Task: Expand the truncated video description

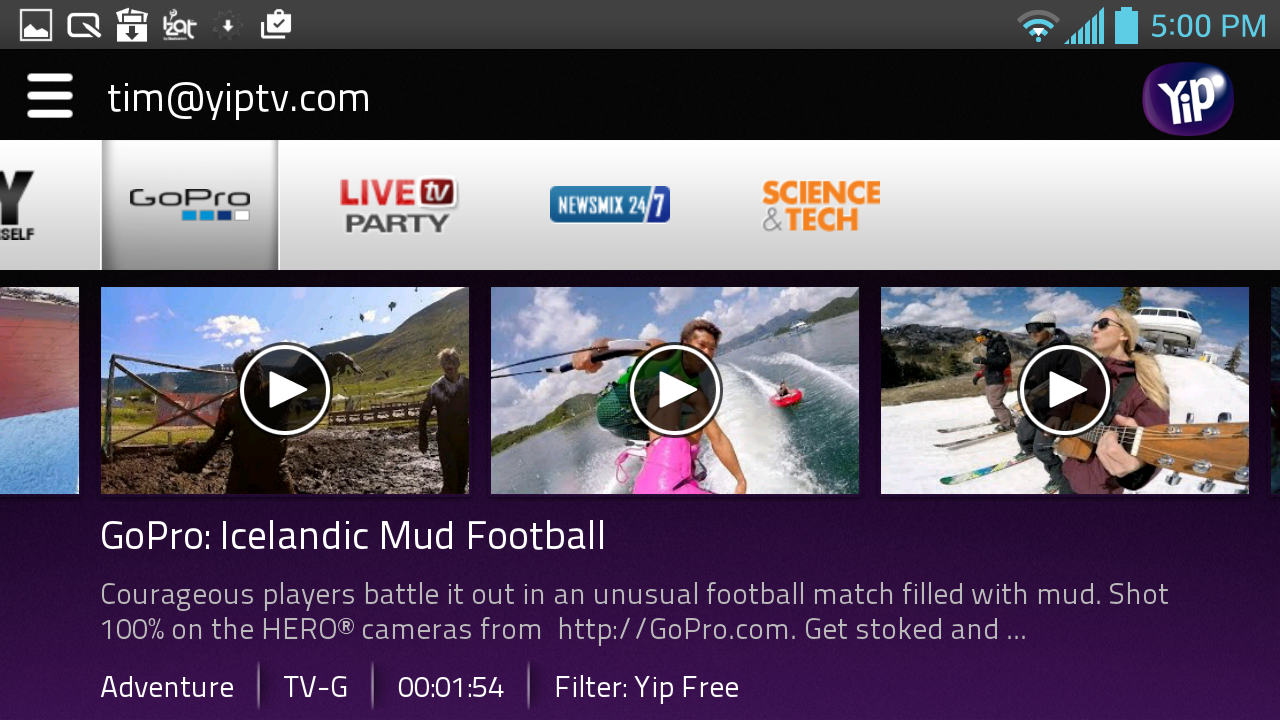Action: click(x=634, y=612)
